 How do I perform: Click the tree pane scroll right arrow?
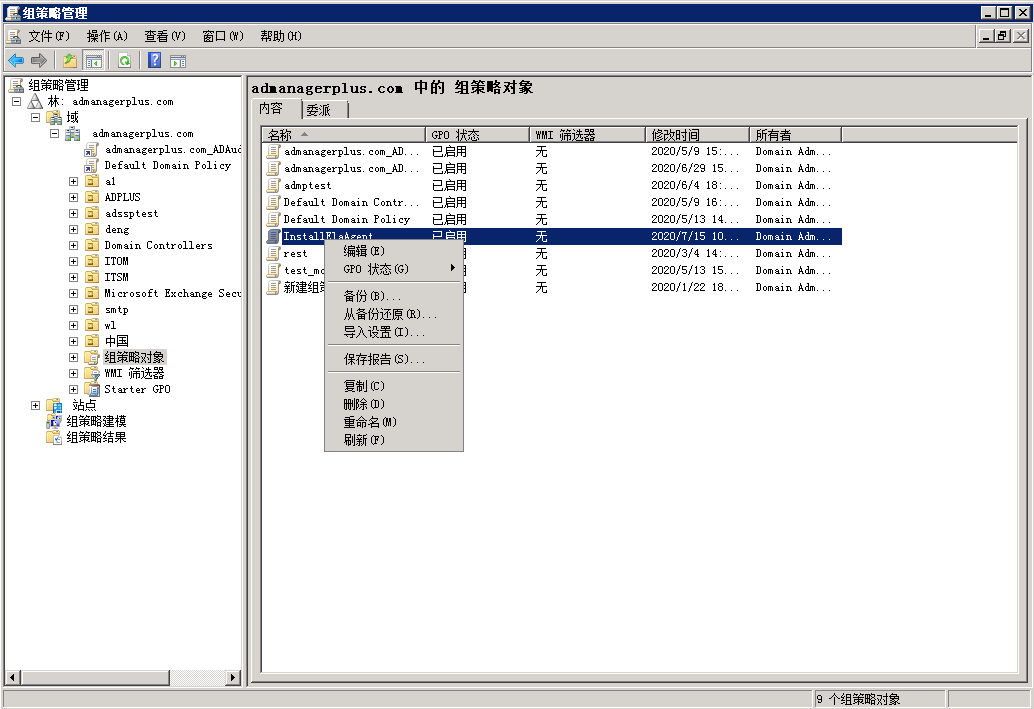pos(234,677)
